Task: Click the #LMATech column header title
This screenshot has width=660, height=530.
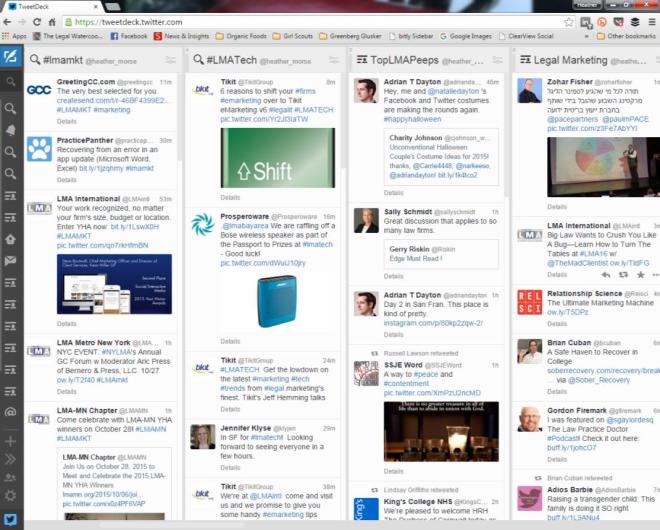Action: 232,60
